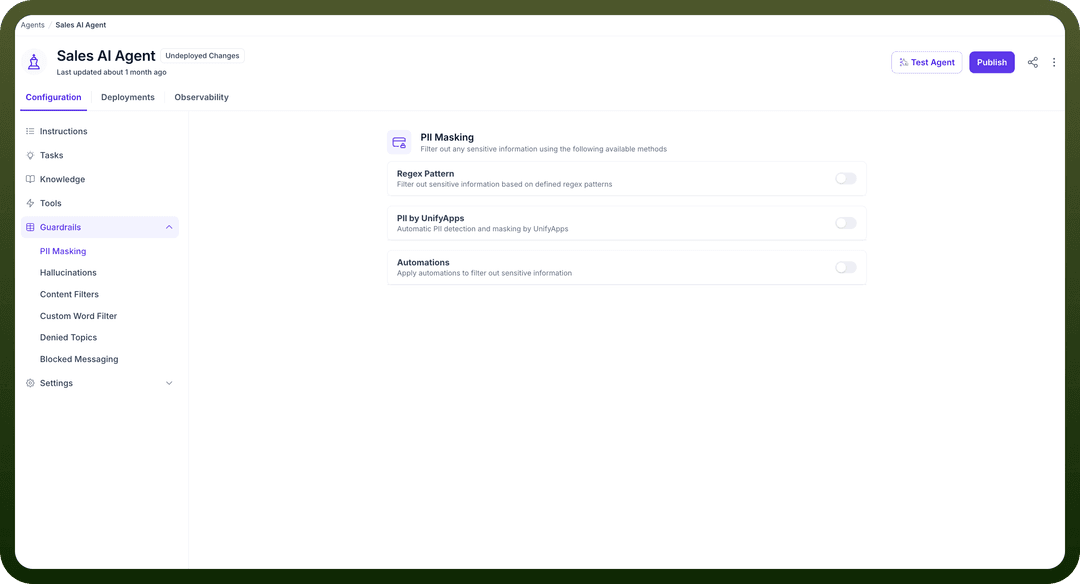Click 'Apply automations to filter out sensitive information' text
This screenshot has height=584, width=1080.
click(x=484, y=273)
